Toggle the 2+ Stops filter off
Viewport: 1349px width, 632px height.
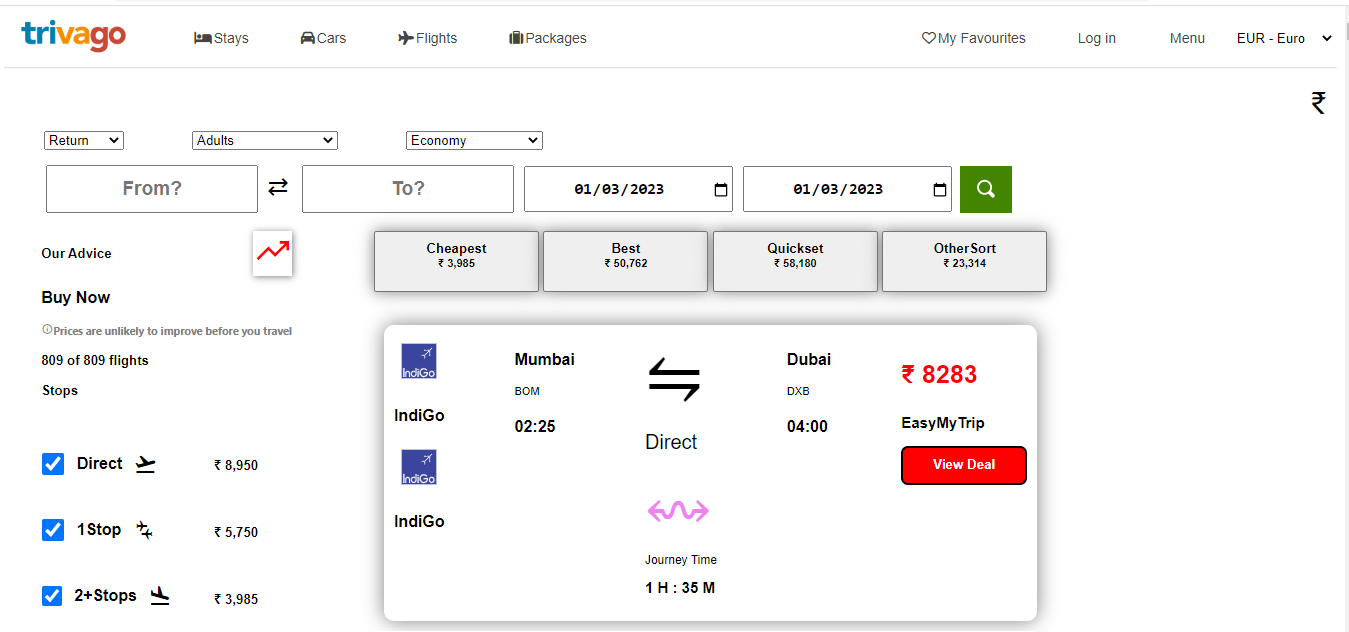pyautogui.click(x=52, y=595)
